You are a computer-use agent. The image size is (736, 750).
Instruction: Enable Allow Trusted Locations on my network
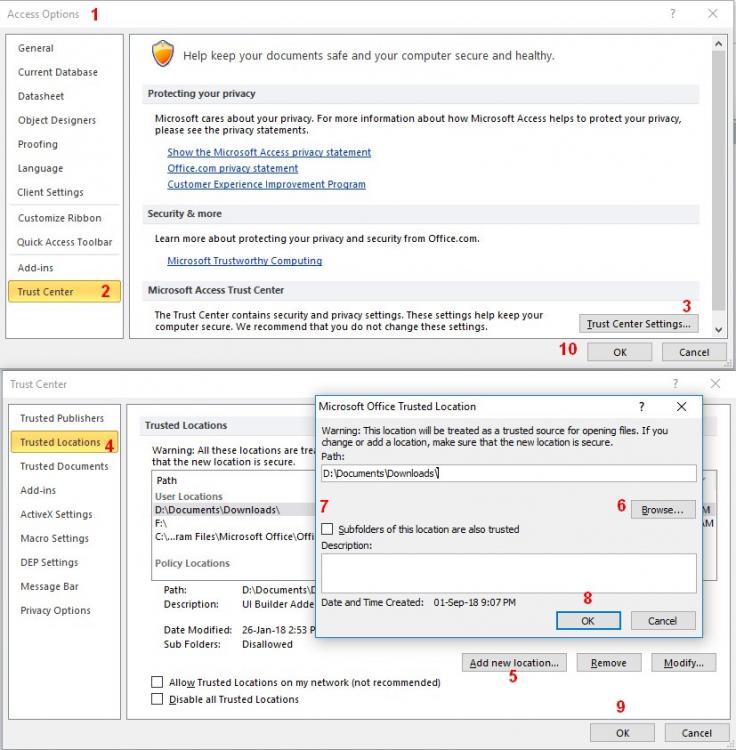[x=157, y=682]
